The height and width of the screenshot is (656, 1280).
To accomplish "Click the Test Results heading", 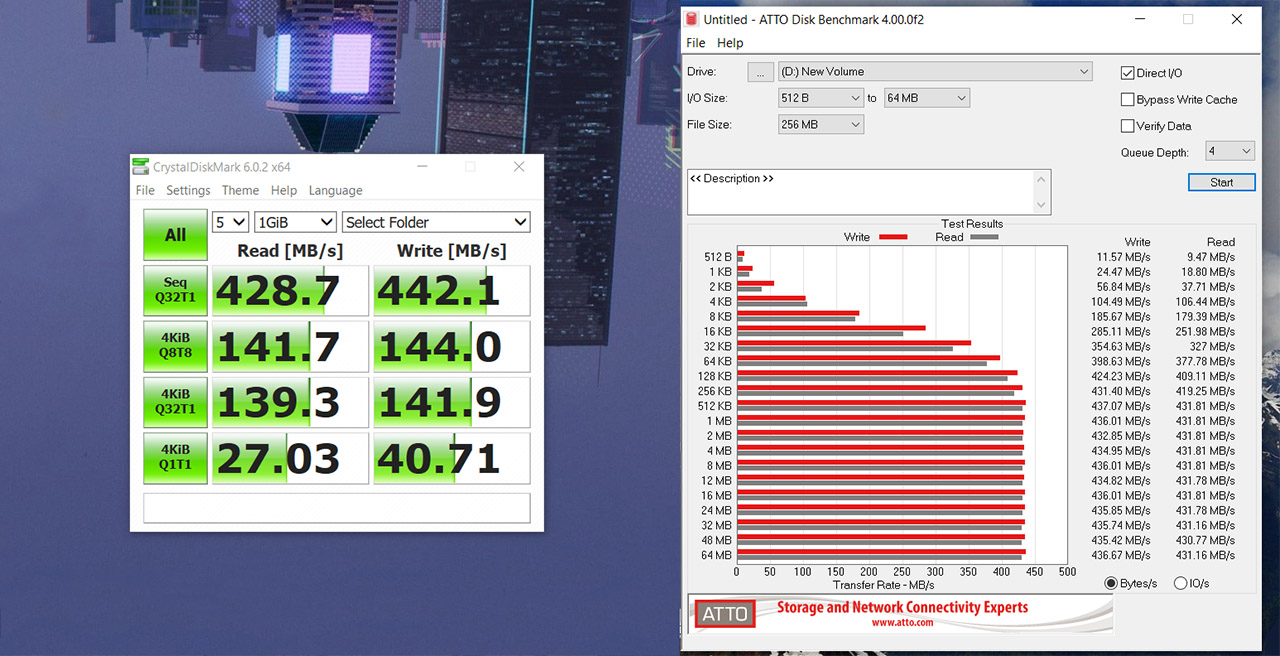I will click(x=972, y=224).
